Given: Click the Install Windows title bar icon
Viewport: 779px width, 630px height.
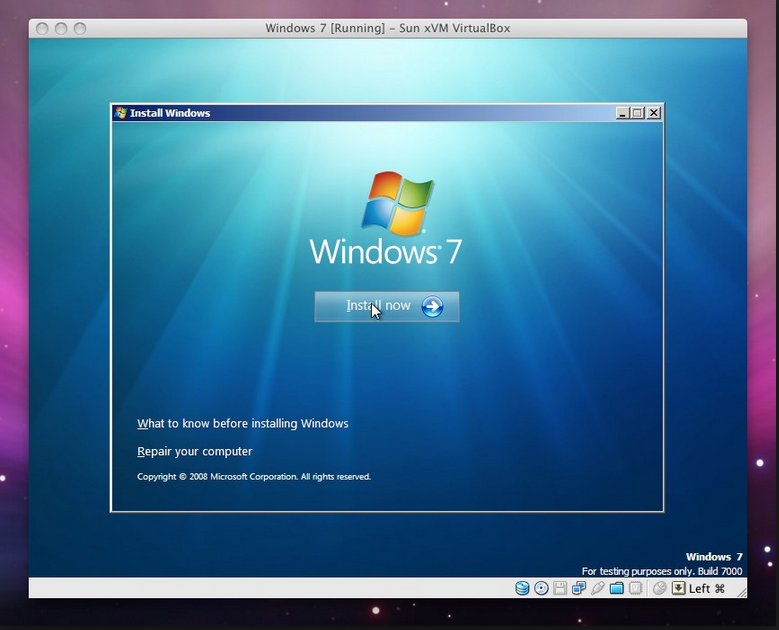Looking at the screenshot, I should 120,113.
